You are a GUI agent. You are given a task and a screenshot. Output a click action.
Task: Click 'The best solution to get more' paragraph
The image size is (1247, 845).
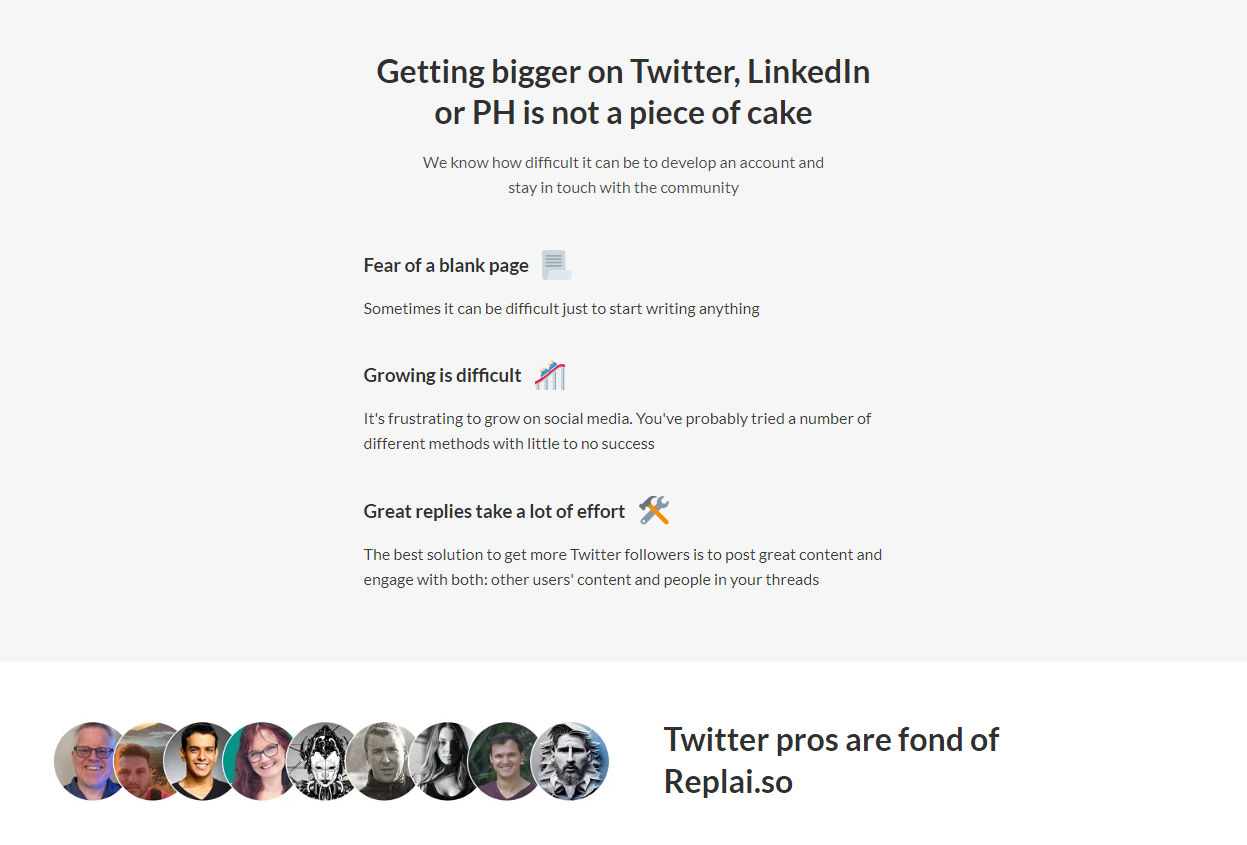622,567
